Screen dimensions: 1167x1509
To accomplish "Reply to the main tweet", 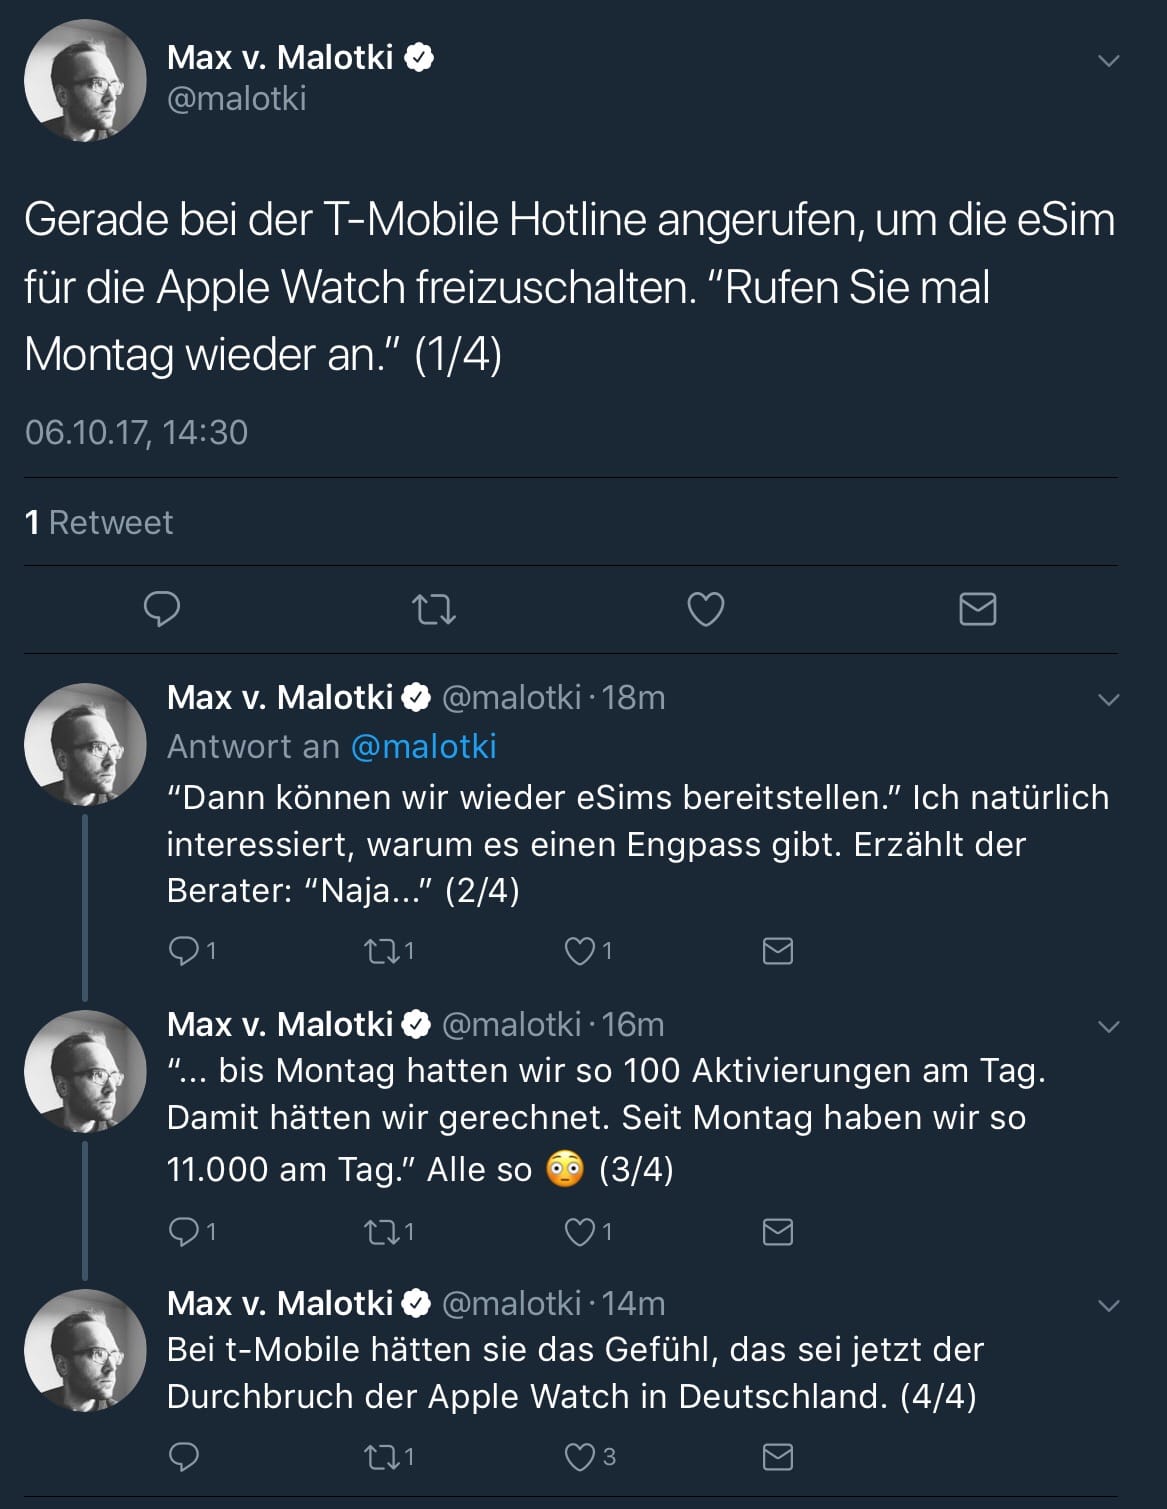I will click(x=162, y=609).
